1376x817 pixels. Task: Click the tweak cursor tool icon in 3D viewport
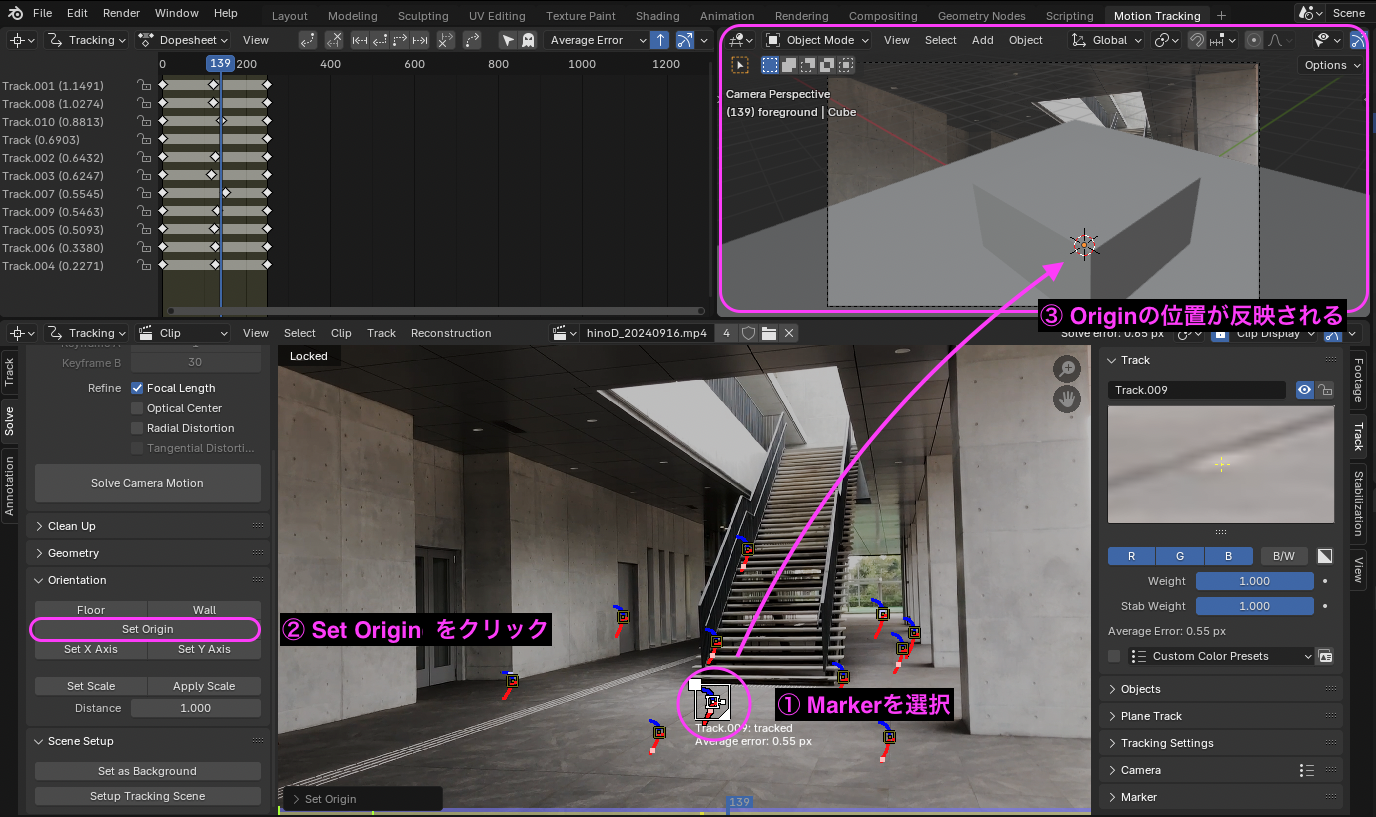[740, 65]
